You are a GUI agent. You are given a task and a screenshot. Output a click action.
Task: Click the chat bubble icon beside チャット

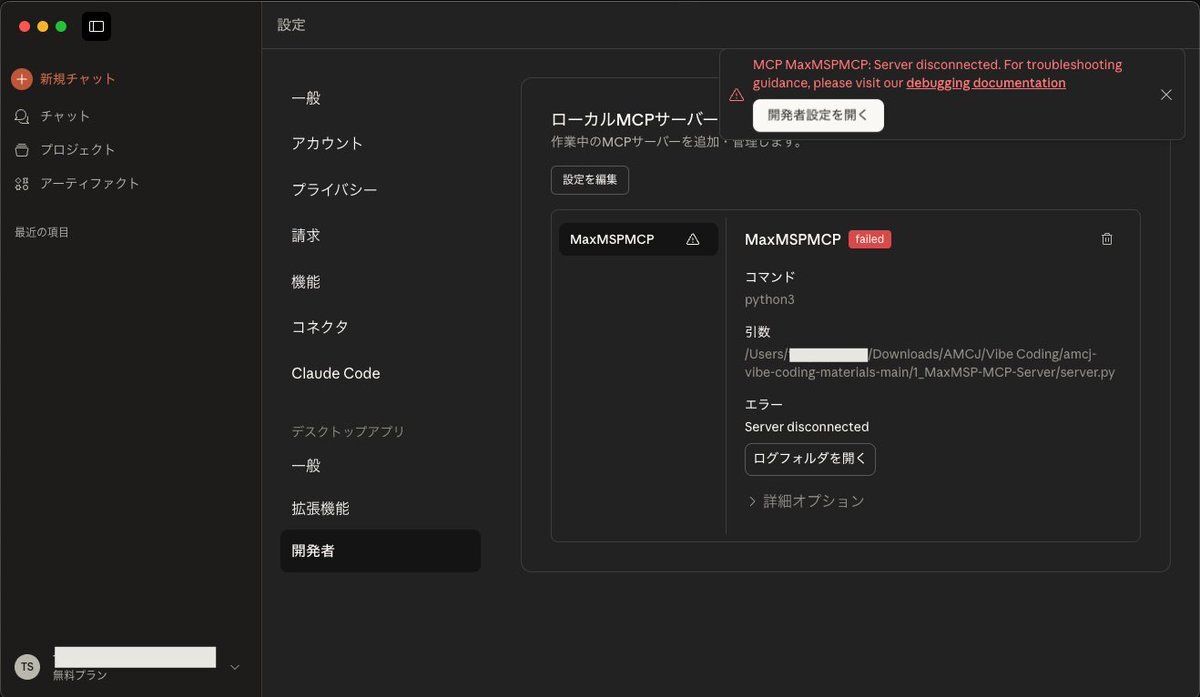(x=22, y=116)
